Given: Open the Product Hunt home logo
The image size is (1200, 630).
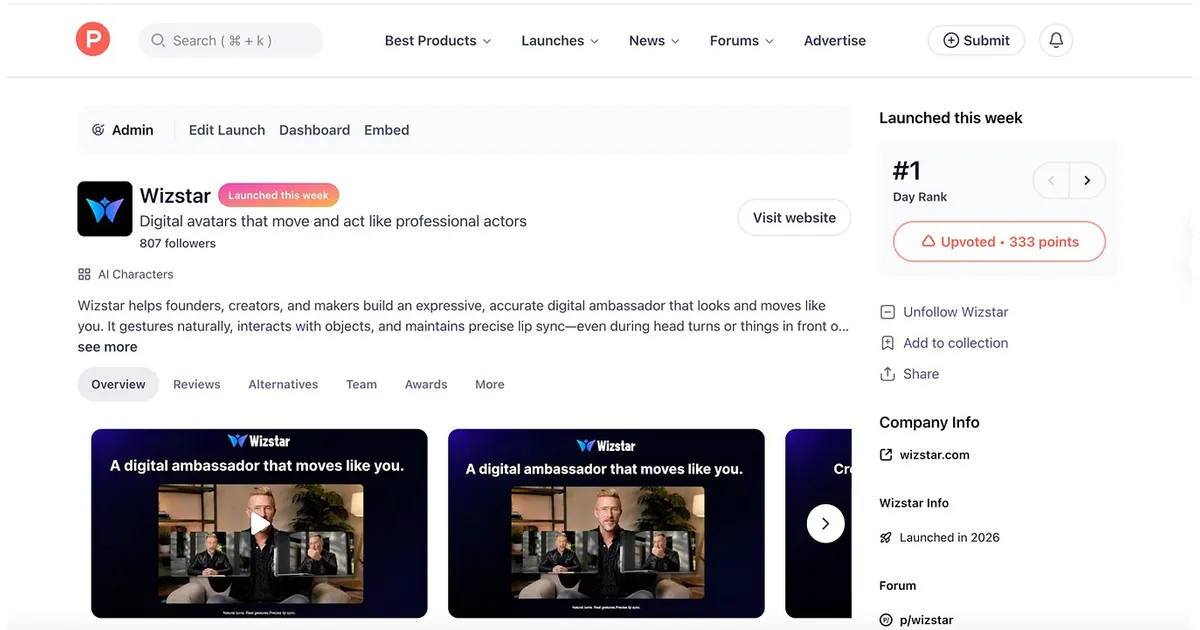Looking at the screenshot, I should click(x=93, y=40).
